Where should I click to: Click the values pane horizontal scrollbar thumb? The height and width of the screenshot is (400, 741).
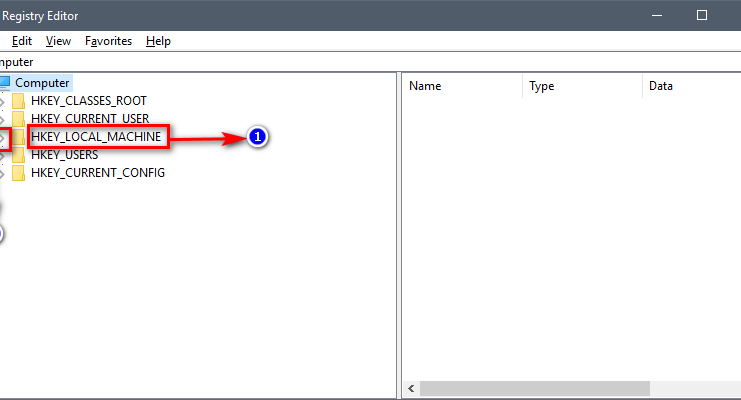pos(534,389)
